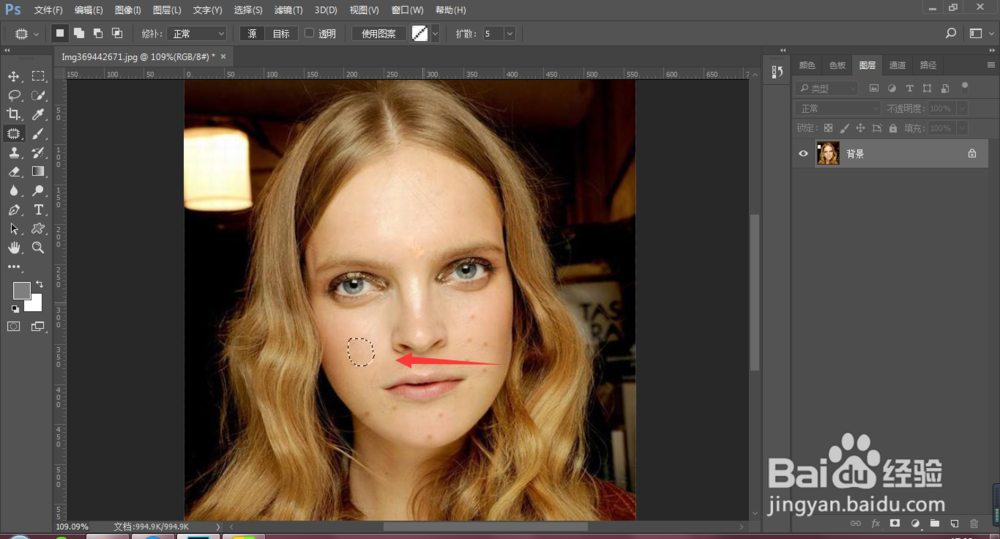Select the Eyedropper tool

(x=38, y=114)
